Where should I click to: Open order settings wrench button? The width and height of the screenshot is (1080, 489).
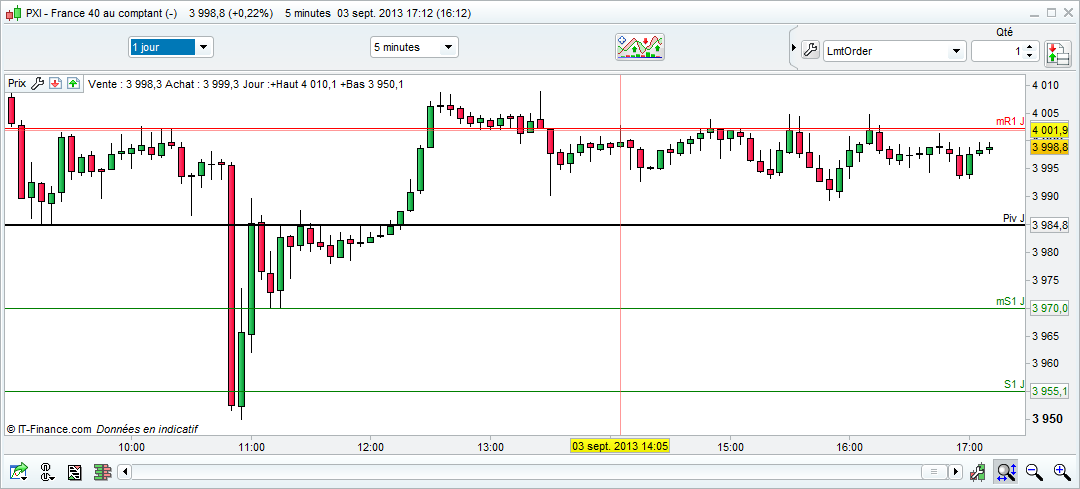[x=810, y=50]
